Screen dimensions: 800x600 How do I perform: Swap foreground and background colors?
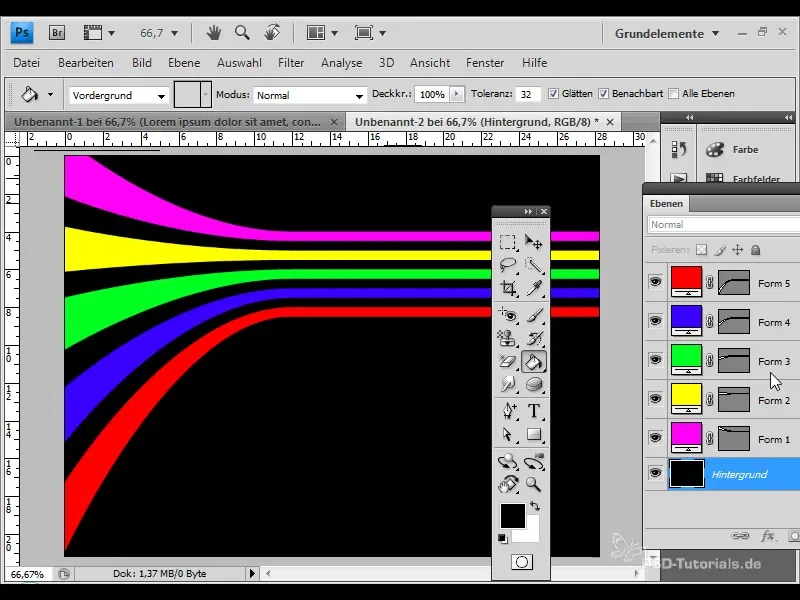[x=535, y=506]
